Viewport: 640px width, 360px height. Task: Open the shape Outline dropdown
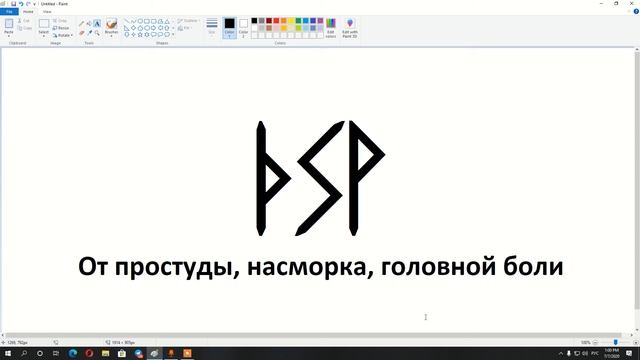(189, 20)
